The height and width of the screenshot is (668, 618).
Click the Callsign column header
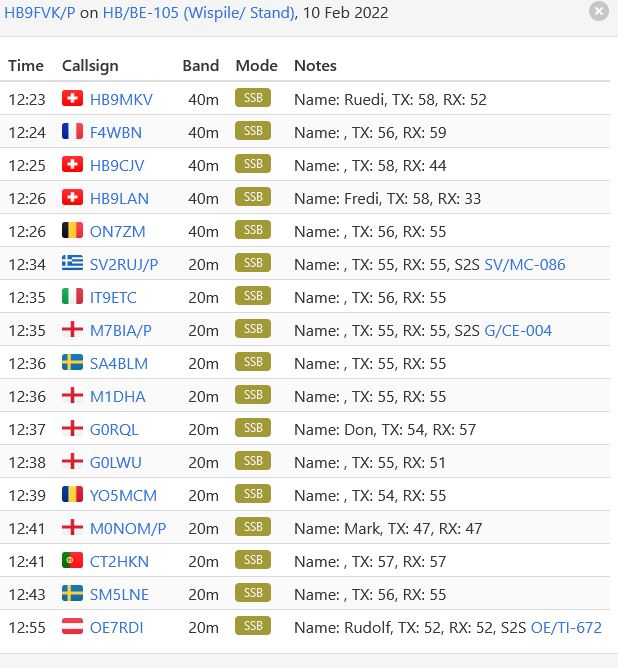(90, 66)
